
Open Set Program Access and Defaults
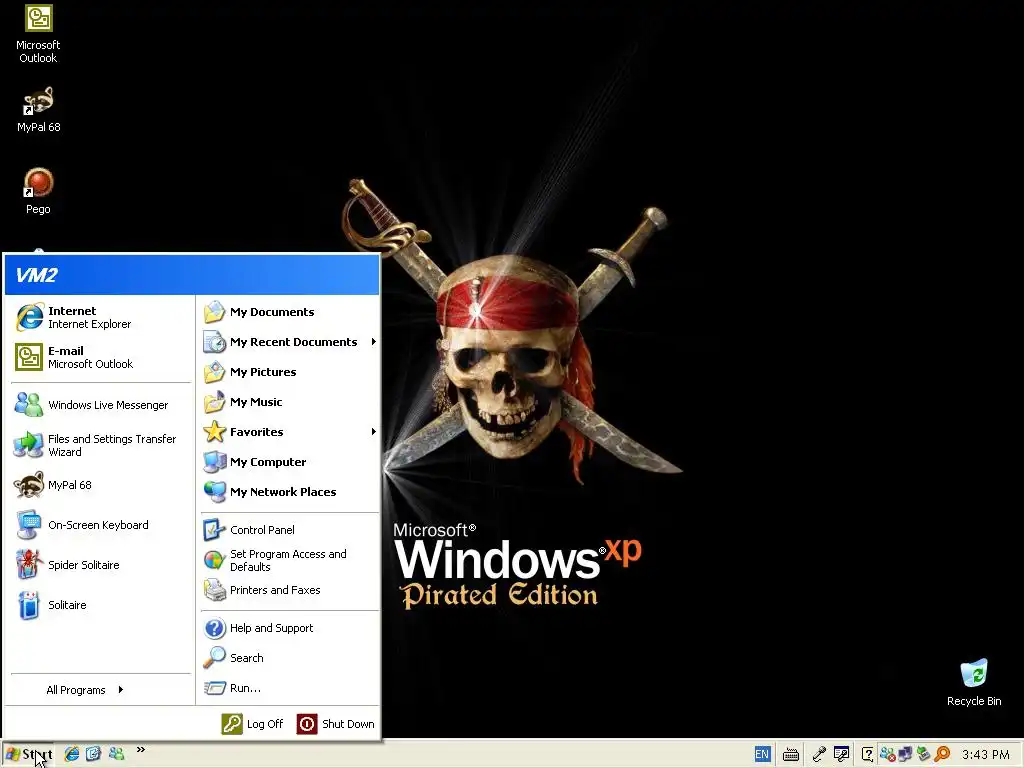[289, 560]
